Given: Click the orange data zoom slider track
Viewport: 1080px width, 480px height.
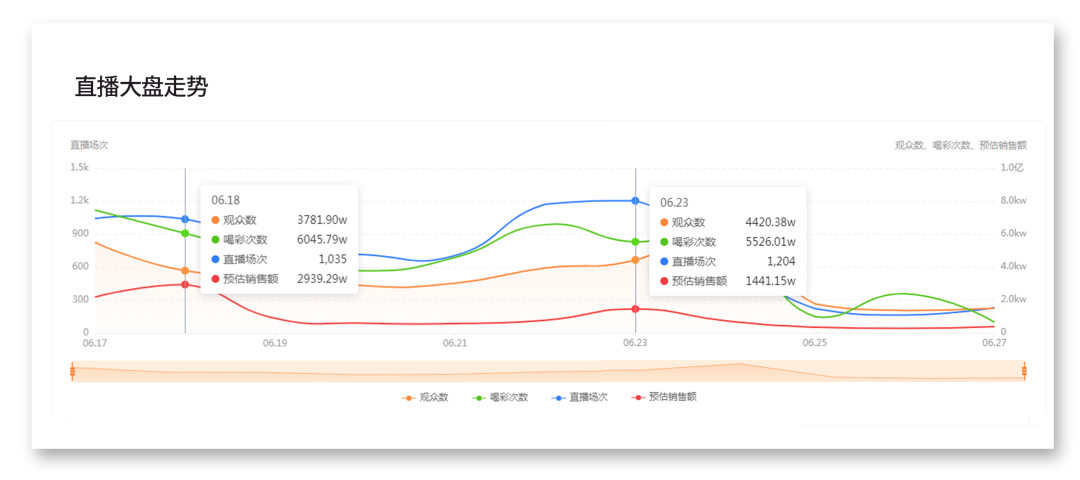Looking at the screenshot, I should click(548, 371).
